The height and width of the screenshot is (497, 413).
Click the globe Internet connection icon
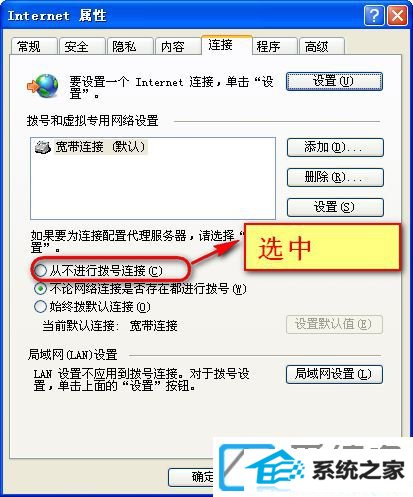(43, 86)
